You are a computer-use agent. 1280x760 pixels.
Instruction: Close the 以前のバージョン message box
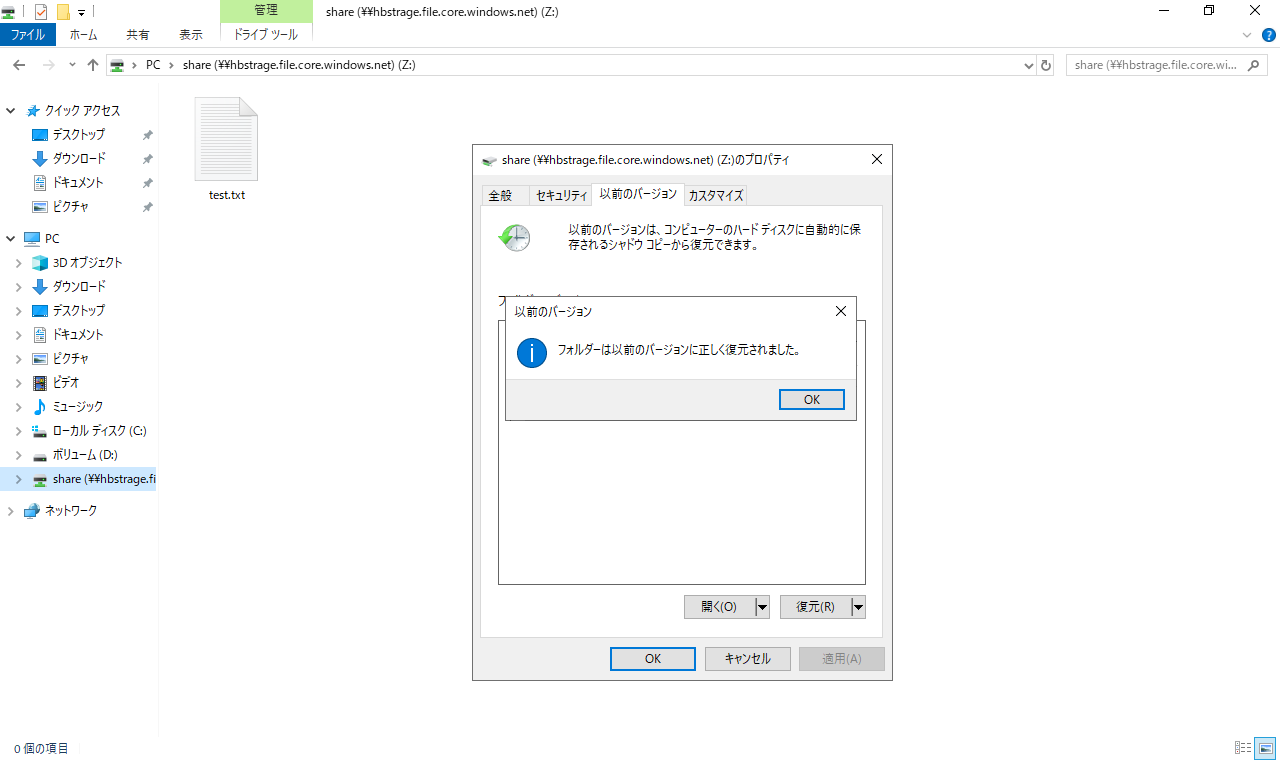point(840,311)
